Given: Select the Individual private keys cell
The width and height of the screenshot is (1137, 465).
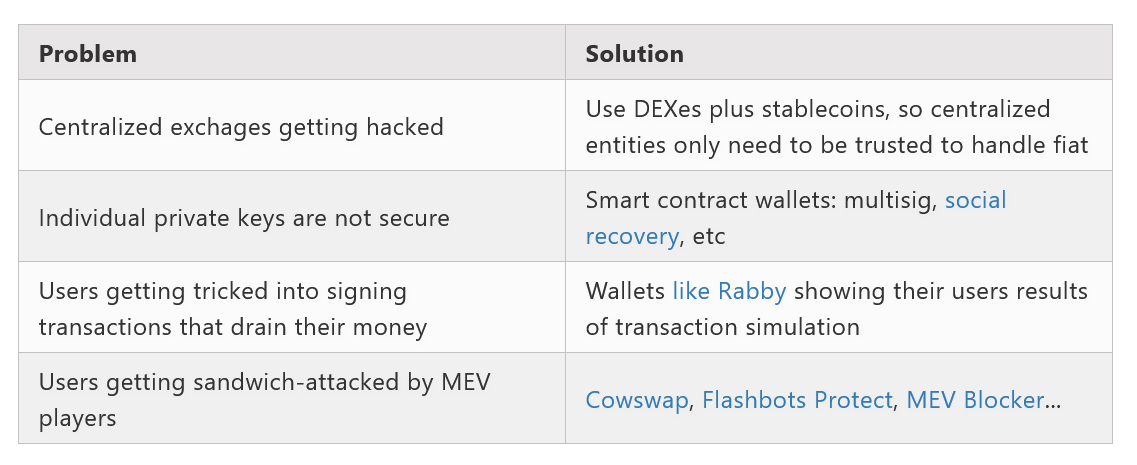Looking at the screenshot, I should tap(292, 216).
